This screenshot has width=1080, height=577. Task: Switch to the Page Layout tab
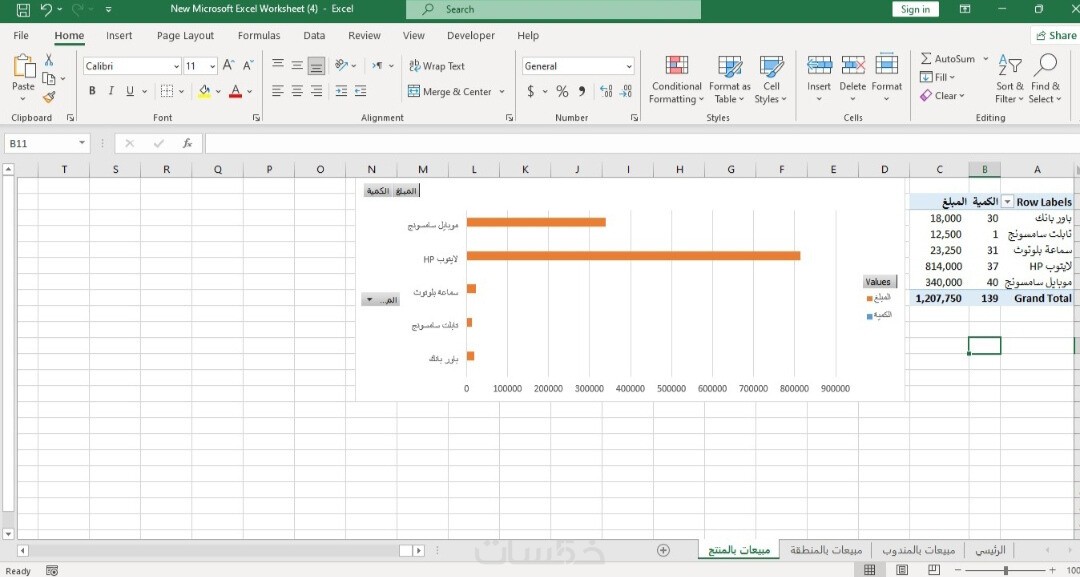(185, 35)
